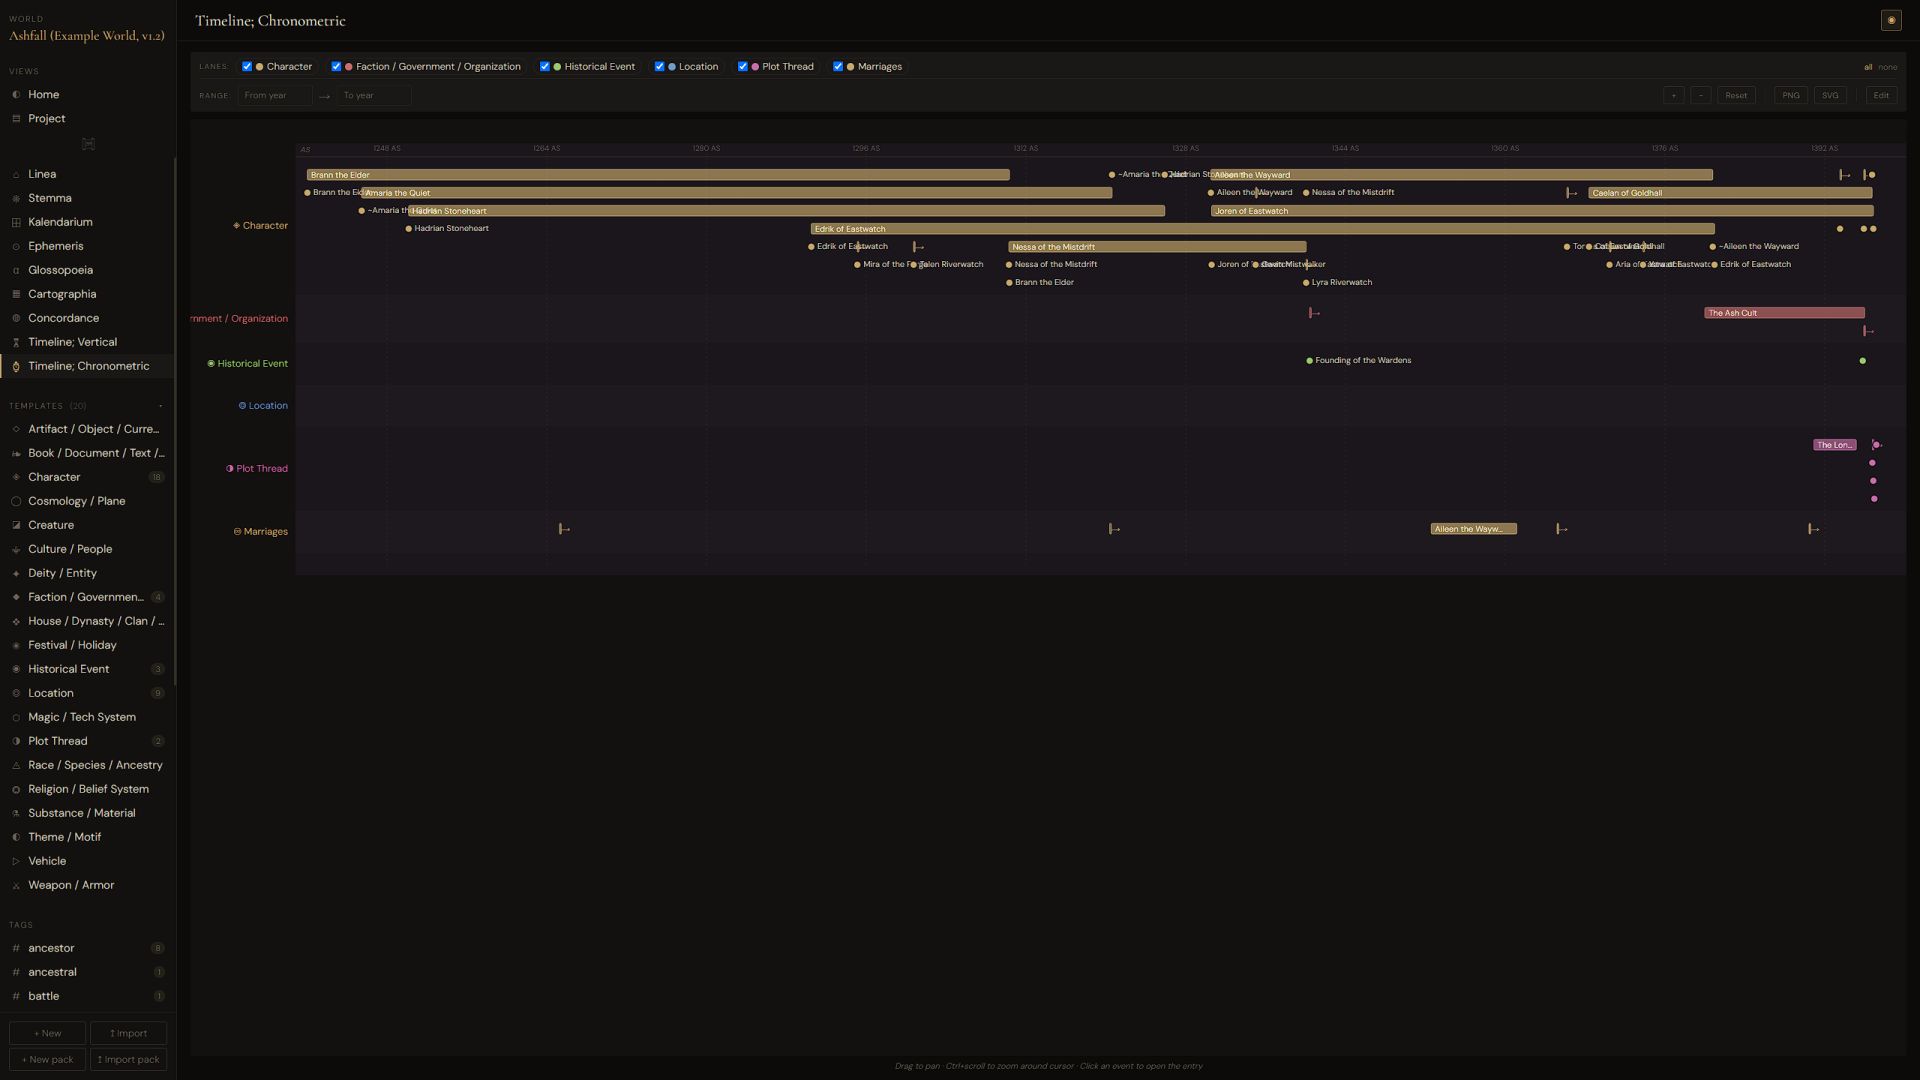The height and width of the screenshot is (1080, 1920).
Task: Click the Timeline; Vertical hourglass icon
Action: [x=16, y=343]
